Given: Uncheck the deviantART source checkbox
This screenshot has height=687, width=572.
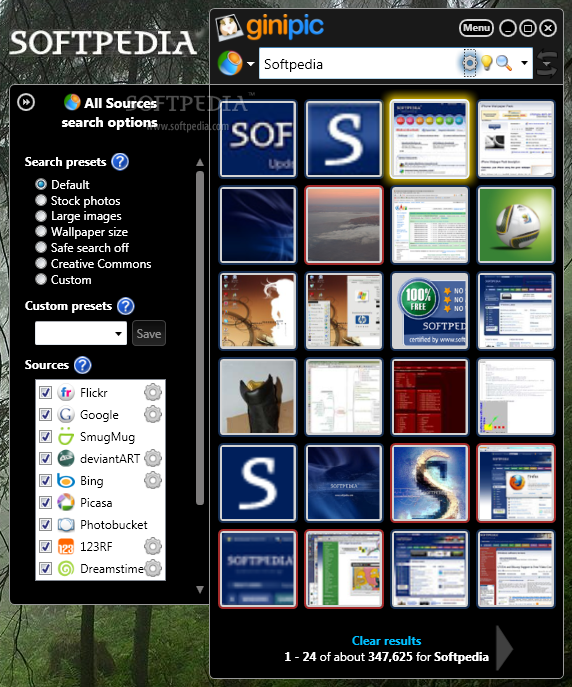Looking at the screenshot, I should (x=46, y=458).
